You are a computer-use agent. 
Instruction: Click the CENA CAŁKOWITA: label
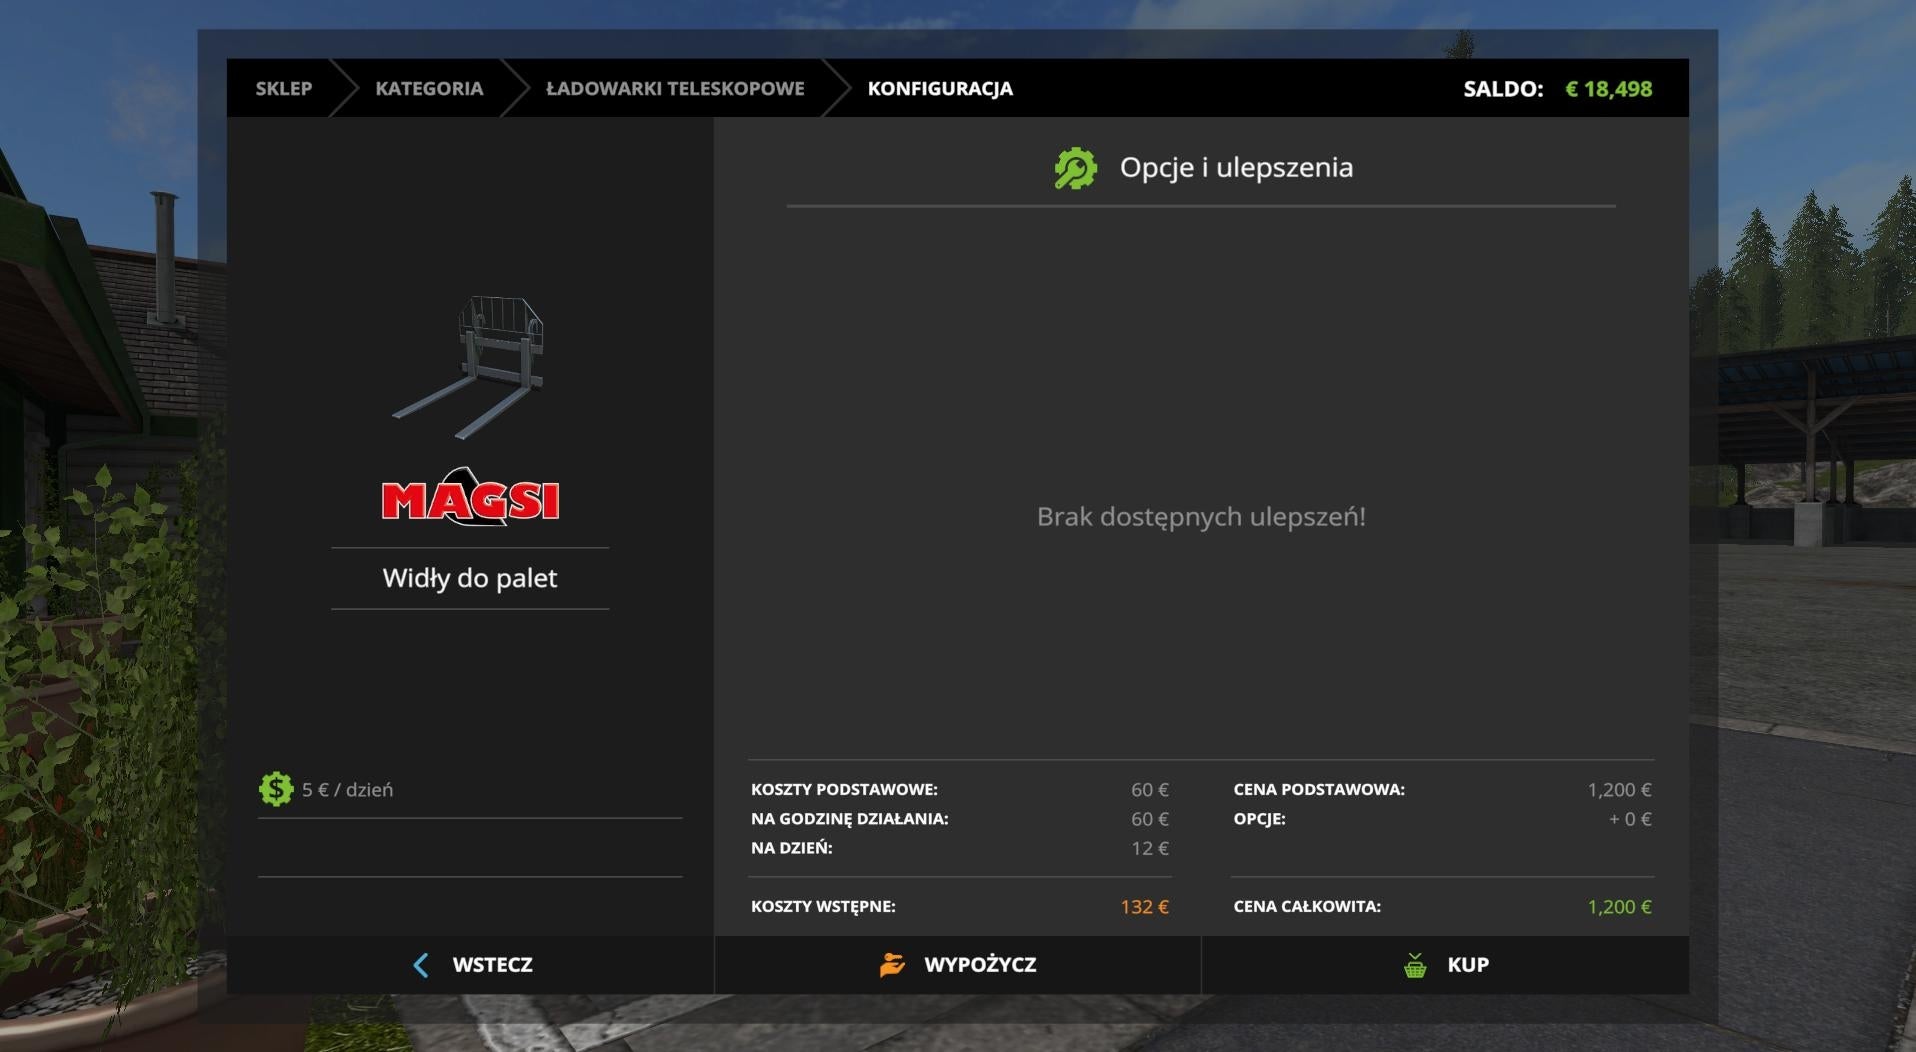1307,906
